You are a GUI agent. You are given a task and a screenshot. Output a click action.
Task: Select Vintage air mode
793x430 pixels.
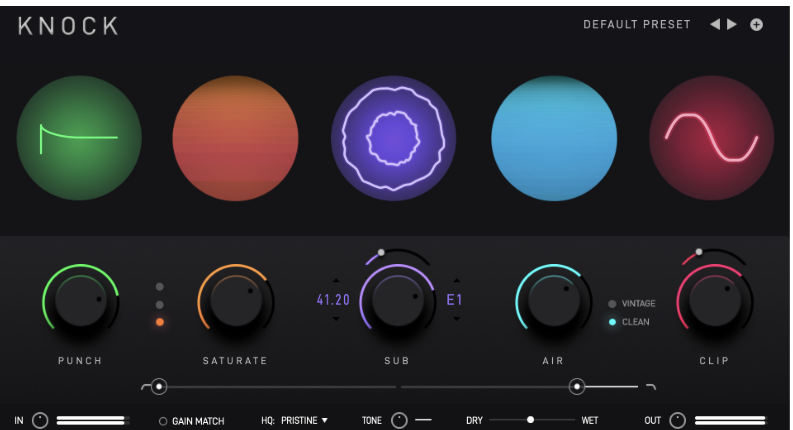[613, 304]
